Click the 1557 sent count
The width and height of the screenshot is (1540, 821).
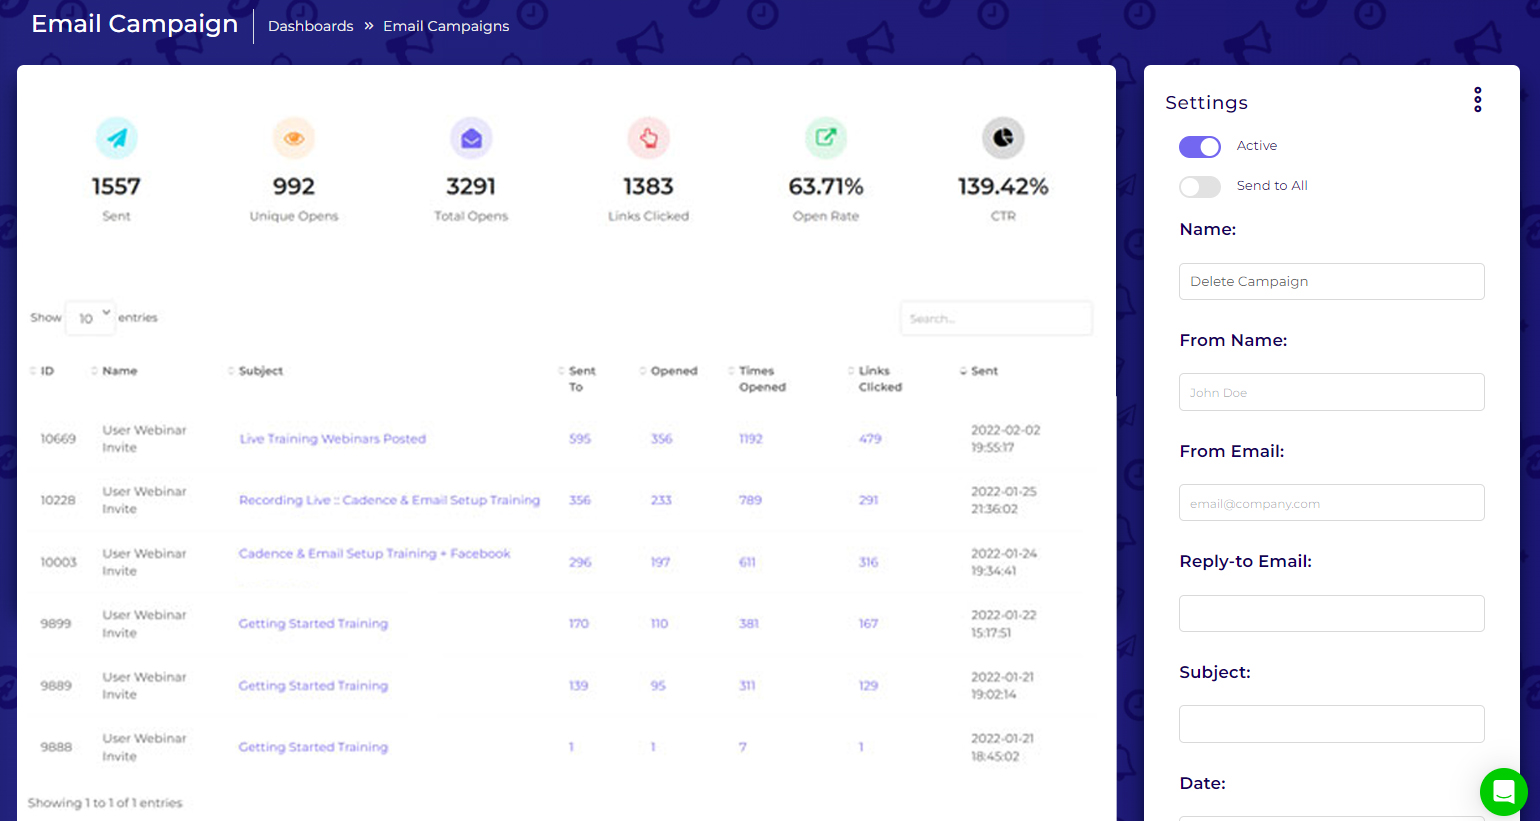116,187
